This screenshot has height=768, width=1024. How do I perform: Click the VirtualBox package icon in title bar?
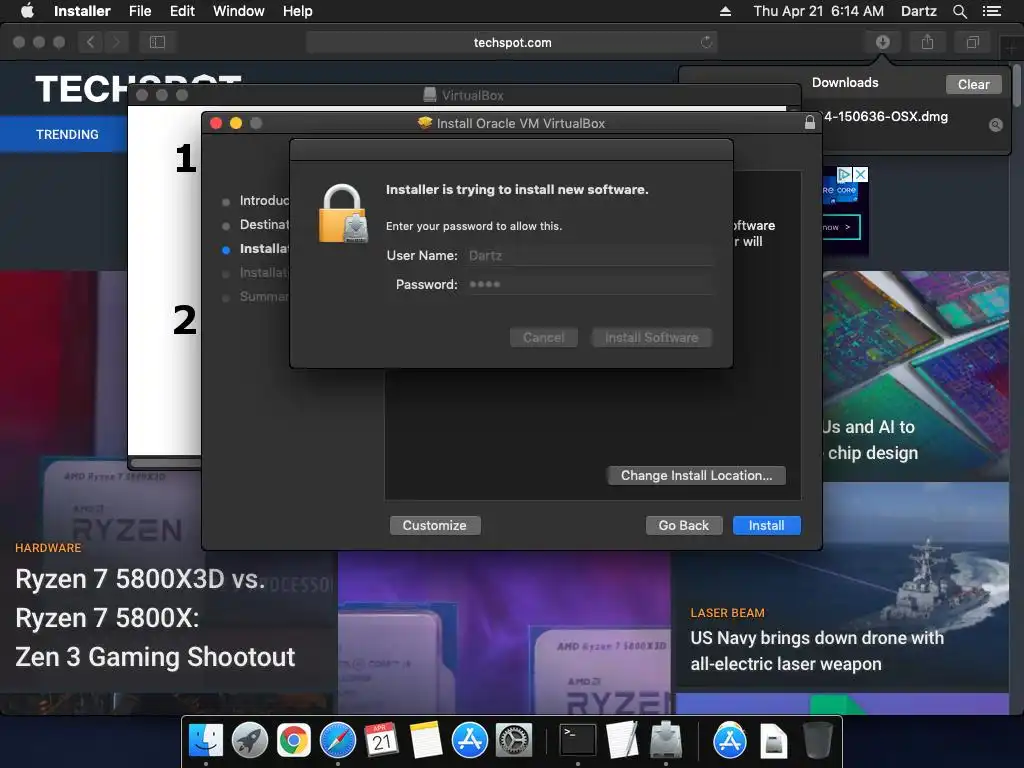(424, 123)
